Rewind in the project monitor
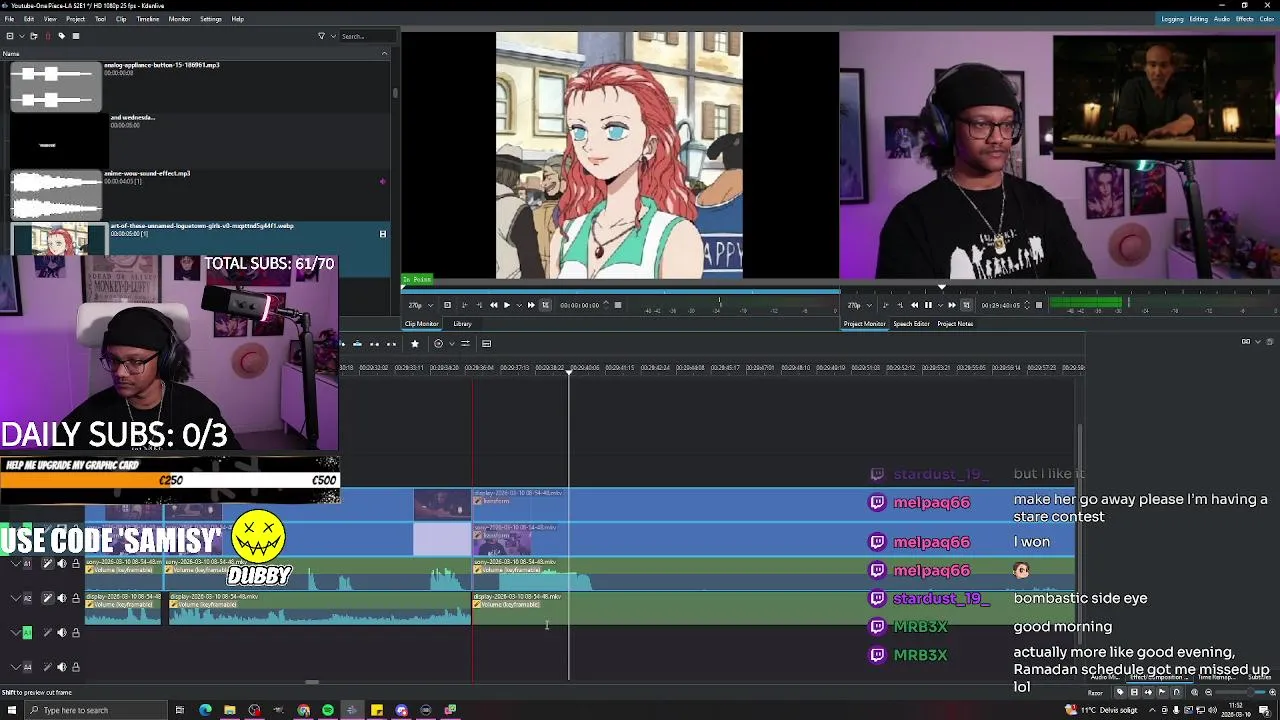Viewport: 1280px width, 720px height. coord(914,305)
